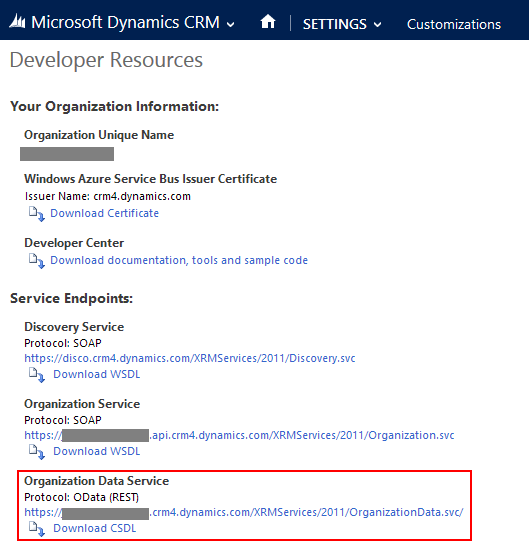Open Download documentation, tools and sample code
This screenshot has height=547, width=529.
coord(179,260)
